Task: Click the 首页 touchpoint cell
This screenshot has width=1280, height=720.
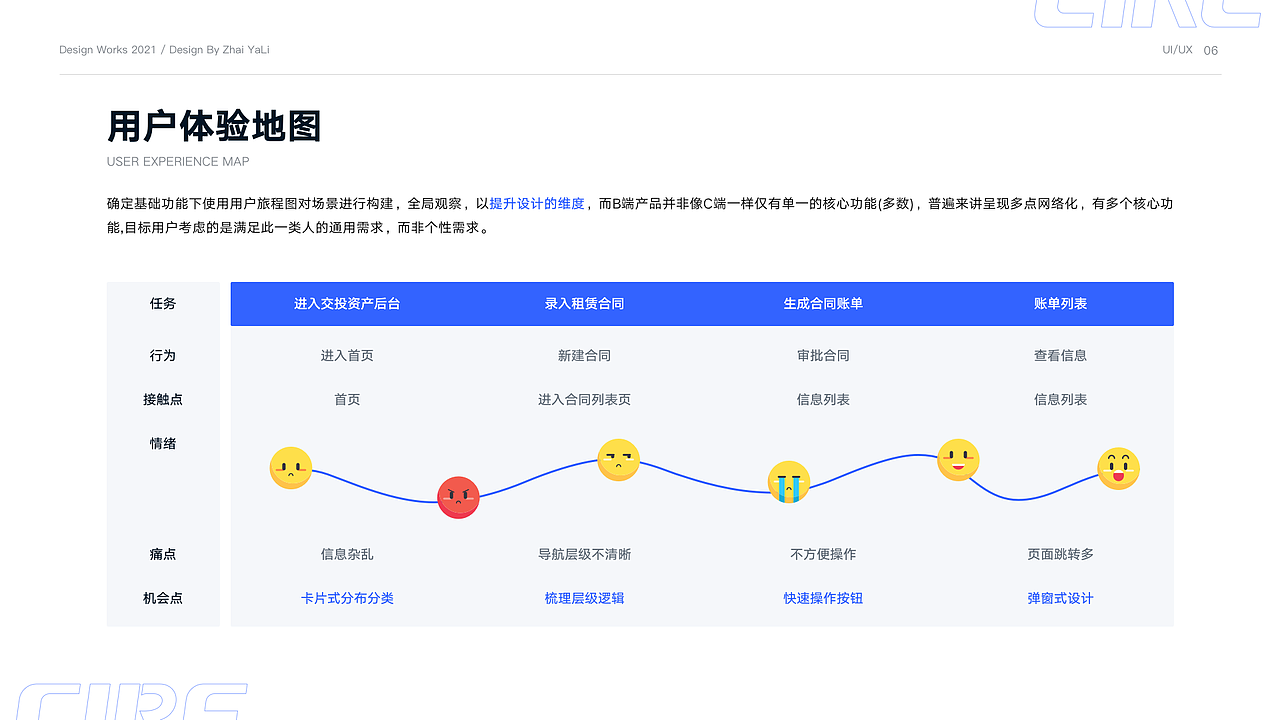Action: click(347, 400)
